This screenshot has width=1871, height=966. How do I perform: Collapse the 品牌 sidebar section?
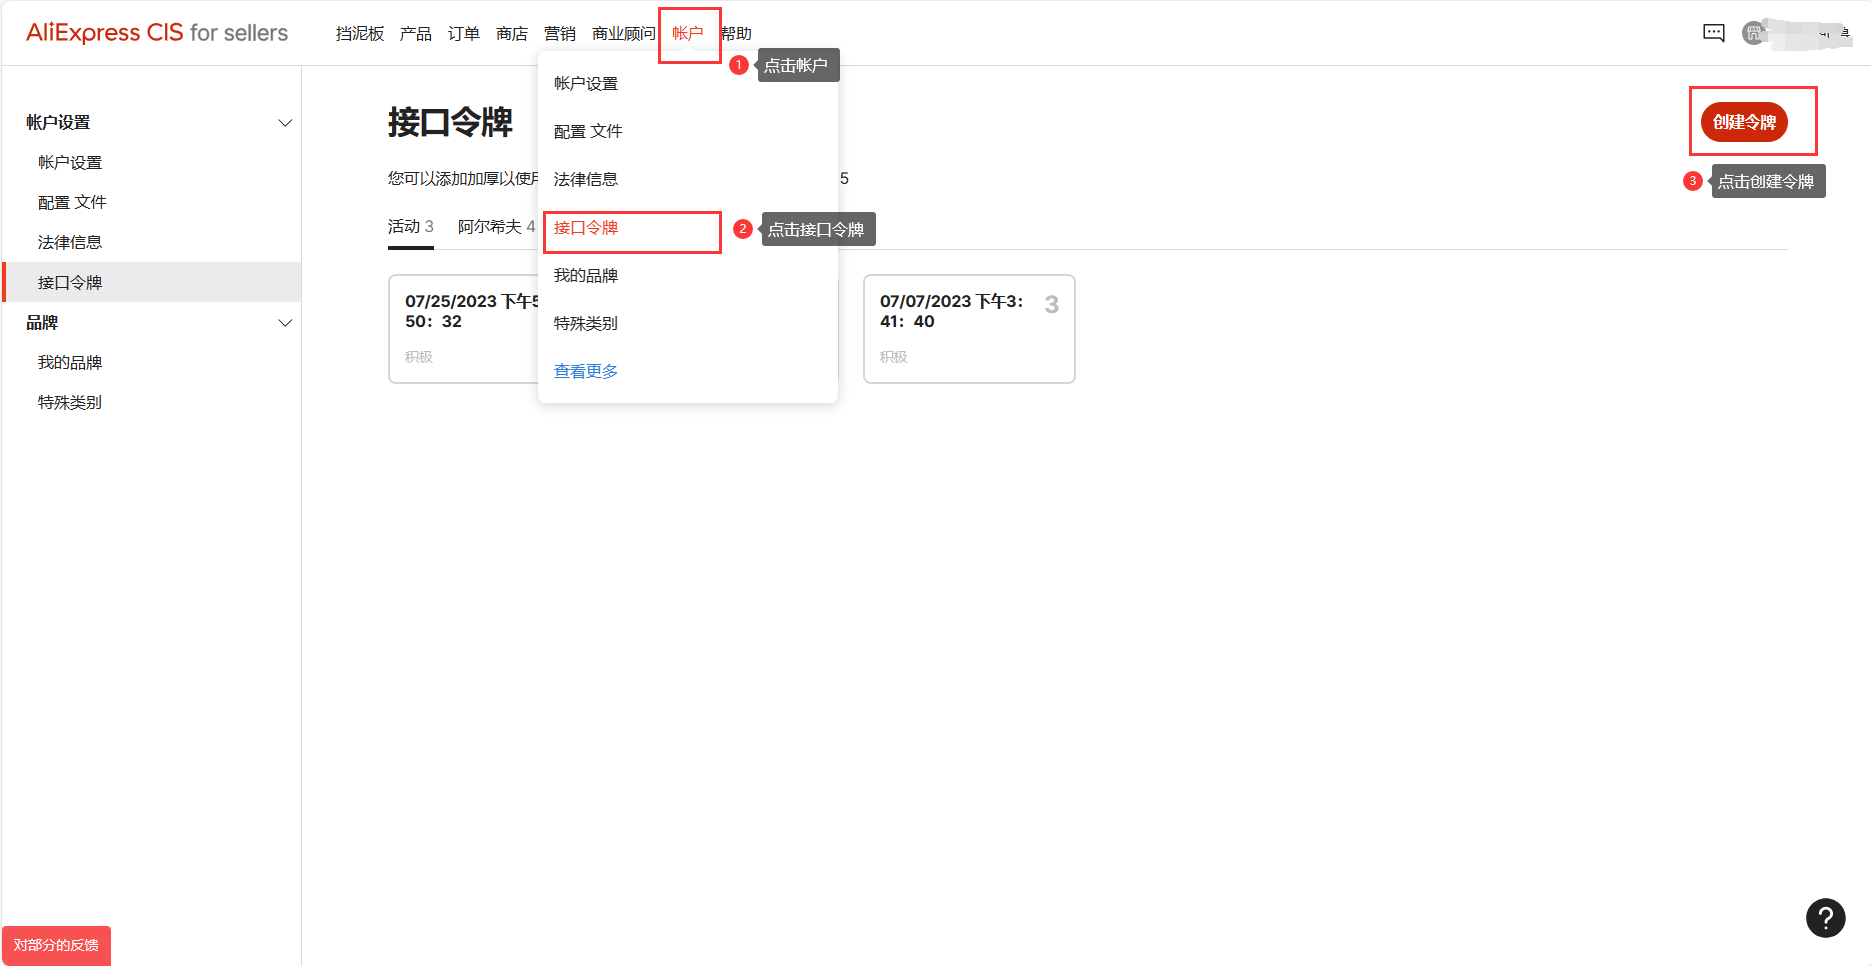(x=284, y=323)
